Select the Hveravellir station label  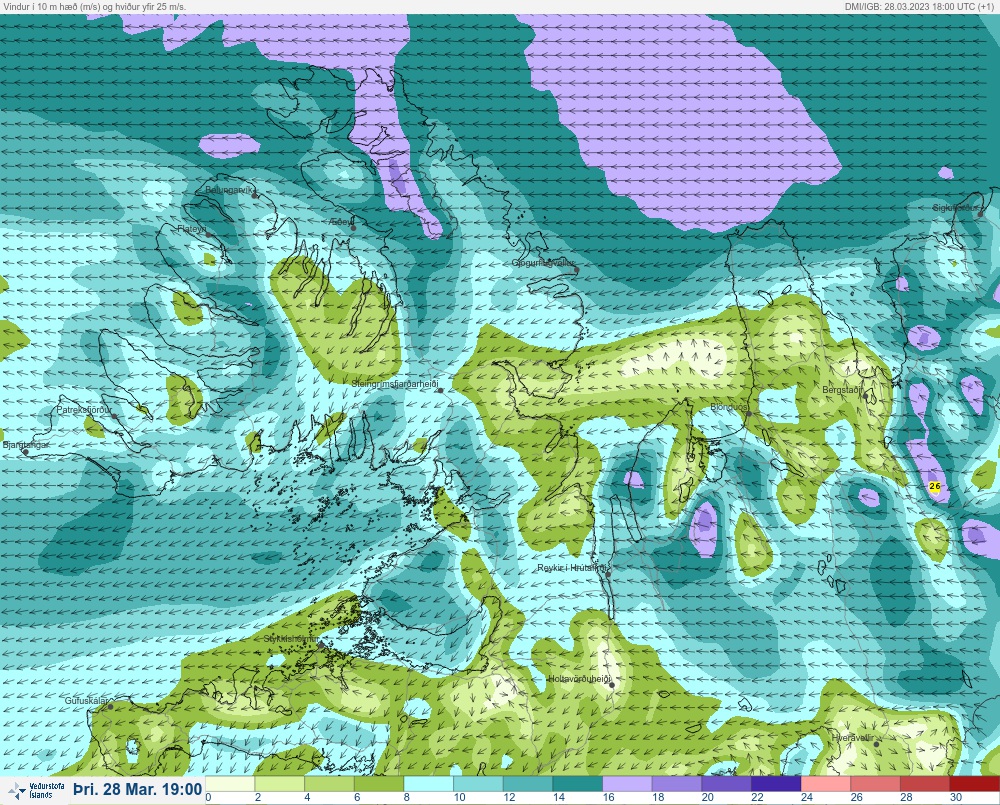click(853, 737)
